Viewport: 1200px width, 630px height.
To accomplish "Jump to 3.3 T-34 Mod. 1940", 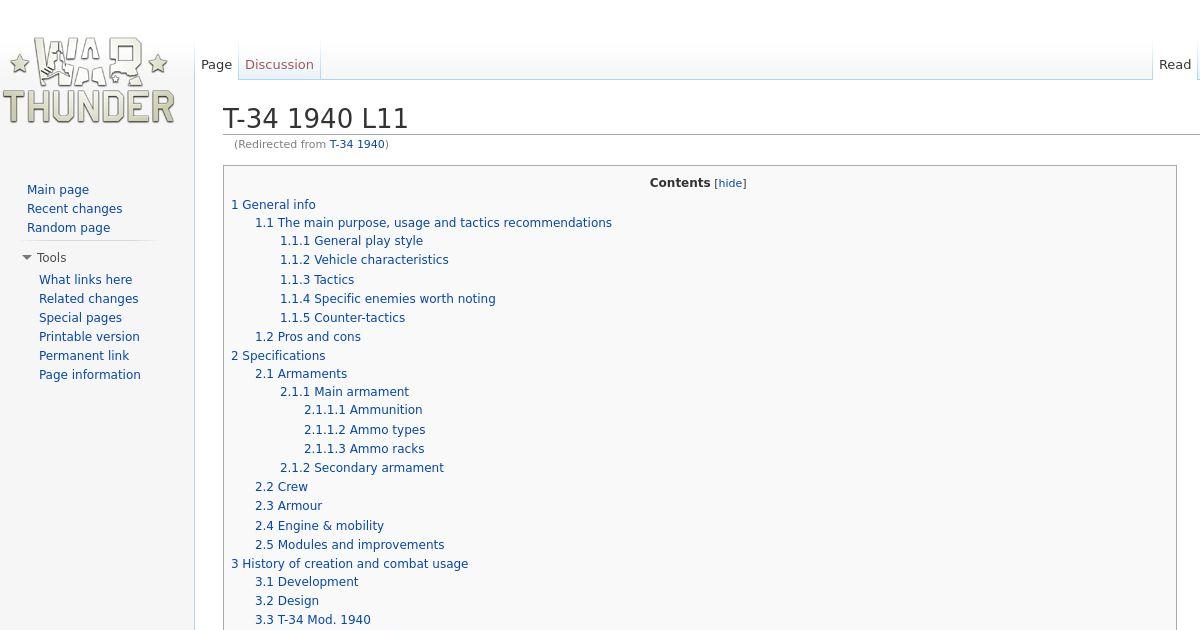I will 313,620.
